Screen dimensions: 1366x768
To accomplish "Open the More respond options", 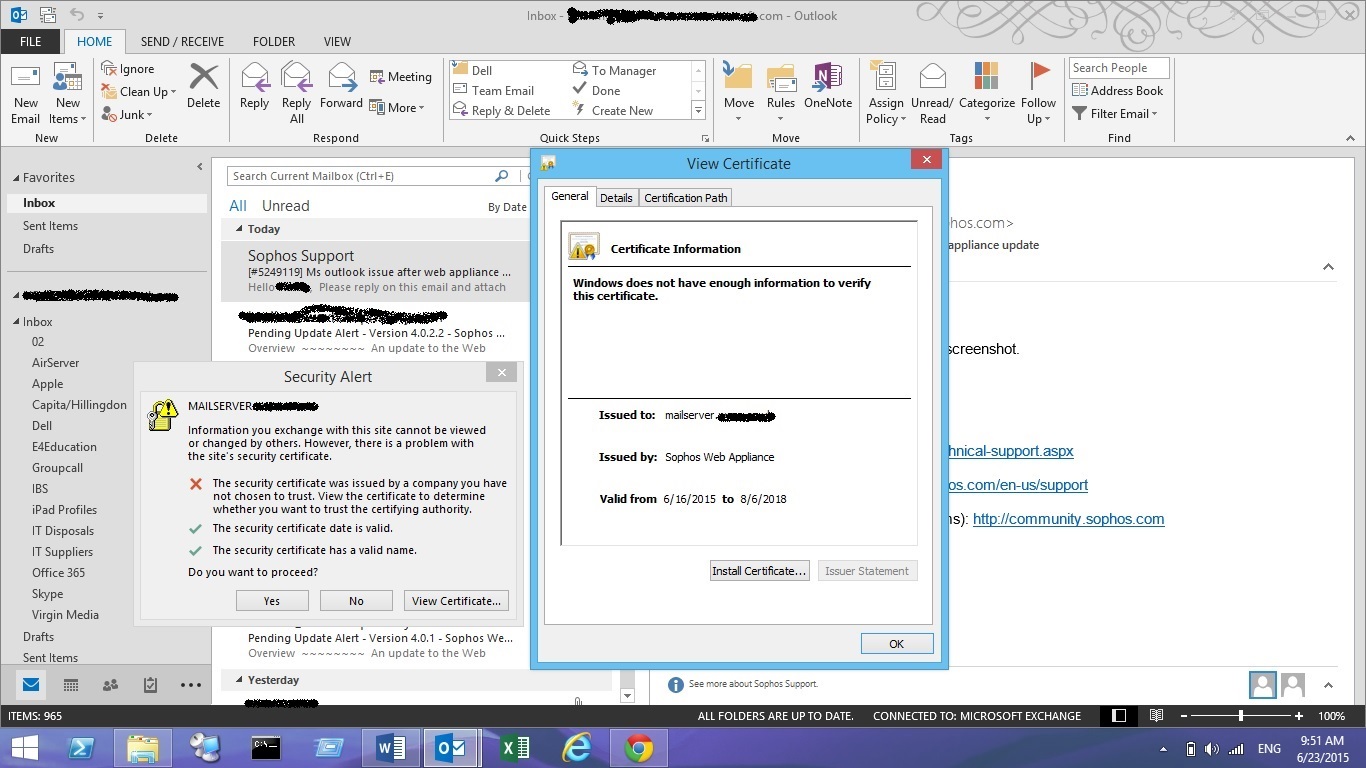I will click(x=397, y=107).
